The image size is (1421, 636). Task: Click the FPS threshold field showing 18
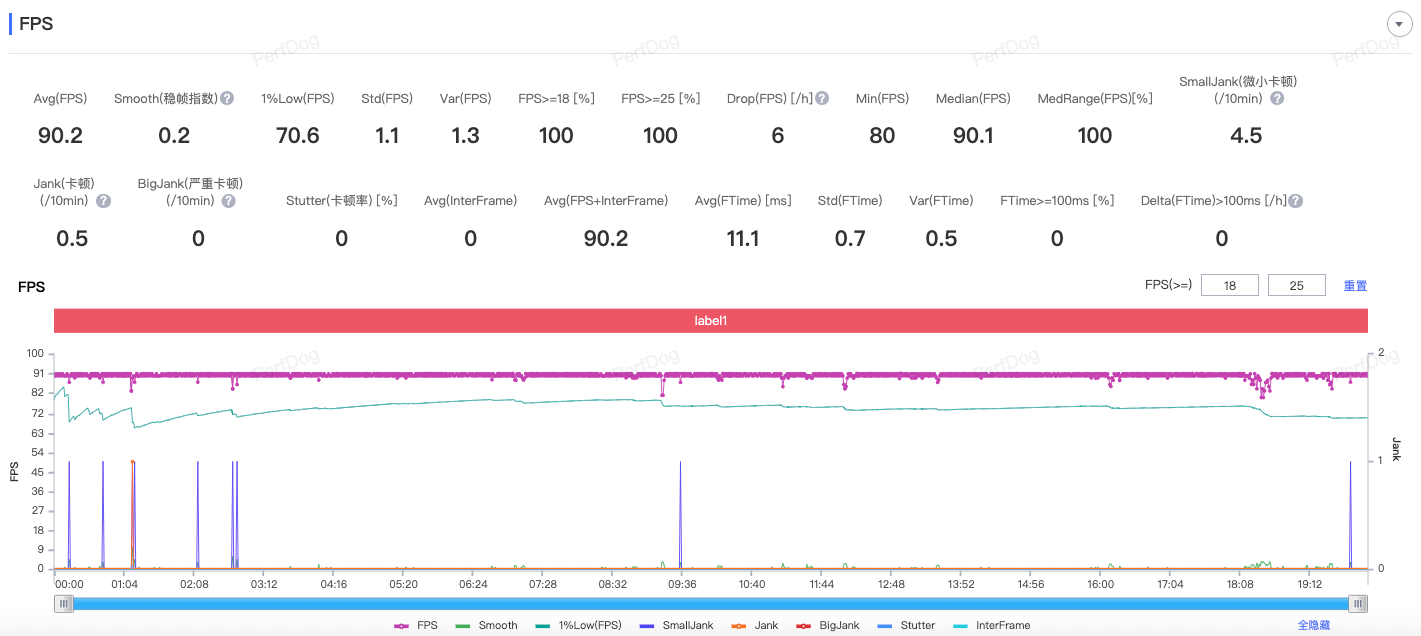[x=1229, y=286]
